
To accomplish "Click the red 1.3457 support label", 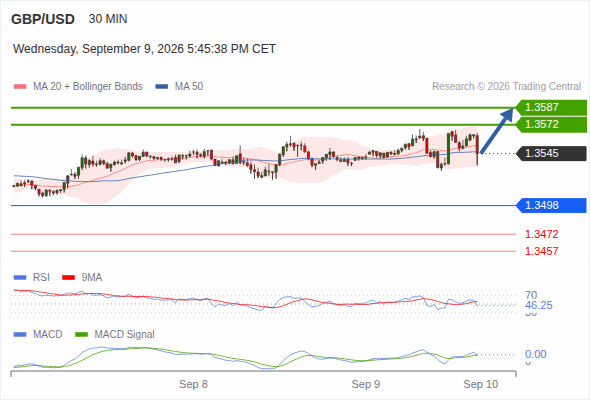I will pyautogui.click(x=541, y=251).
